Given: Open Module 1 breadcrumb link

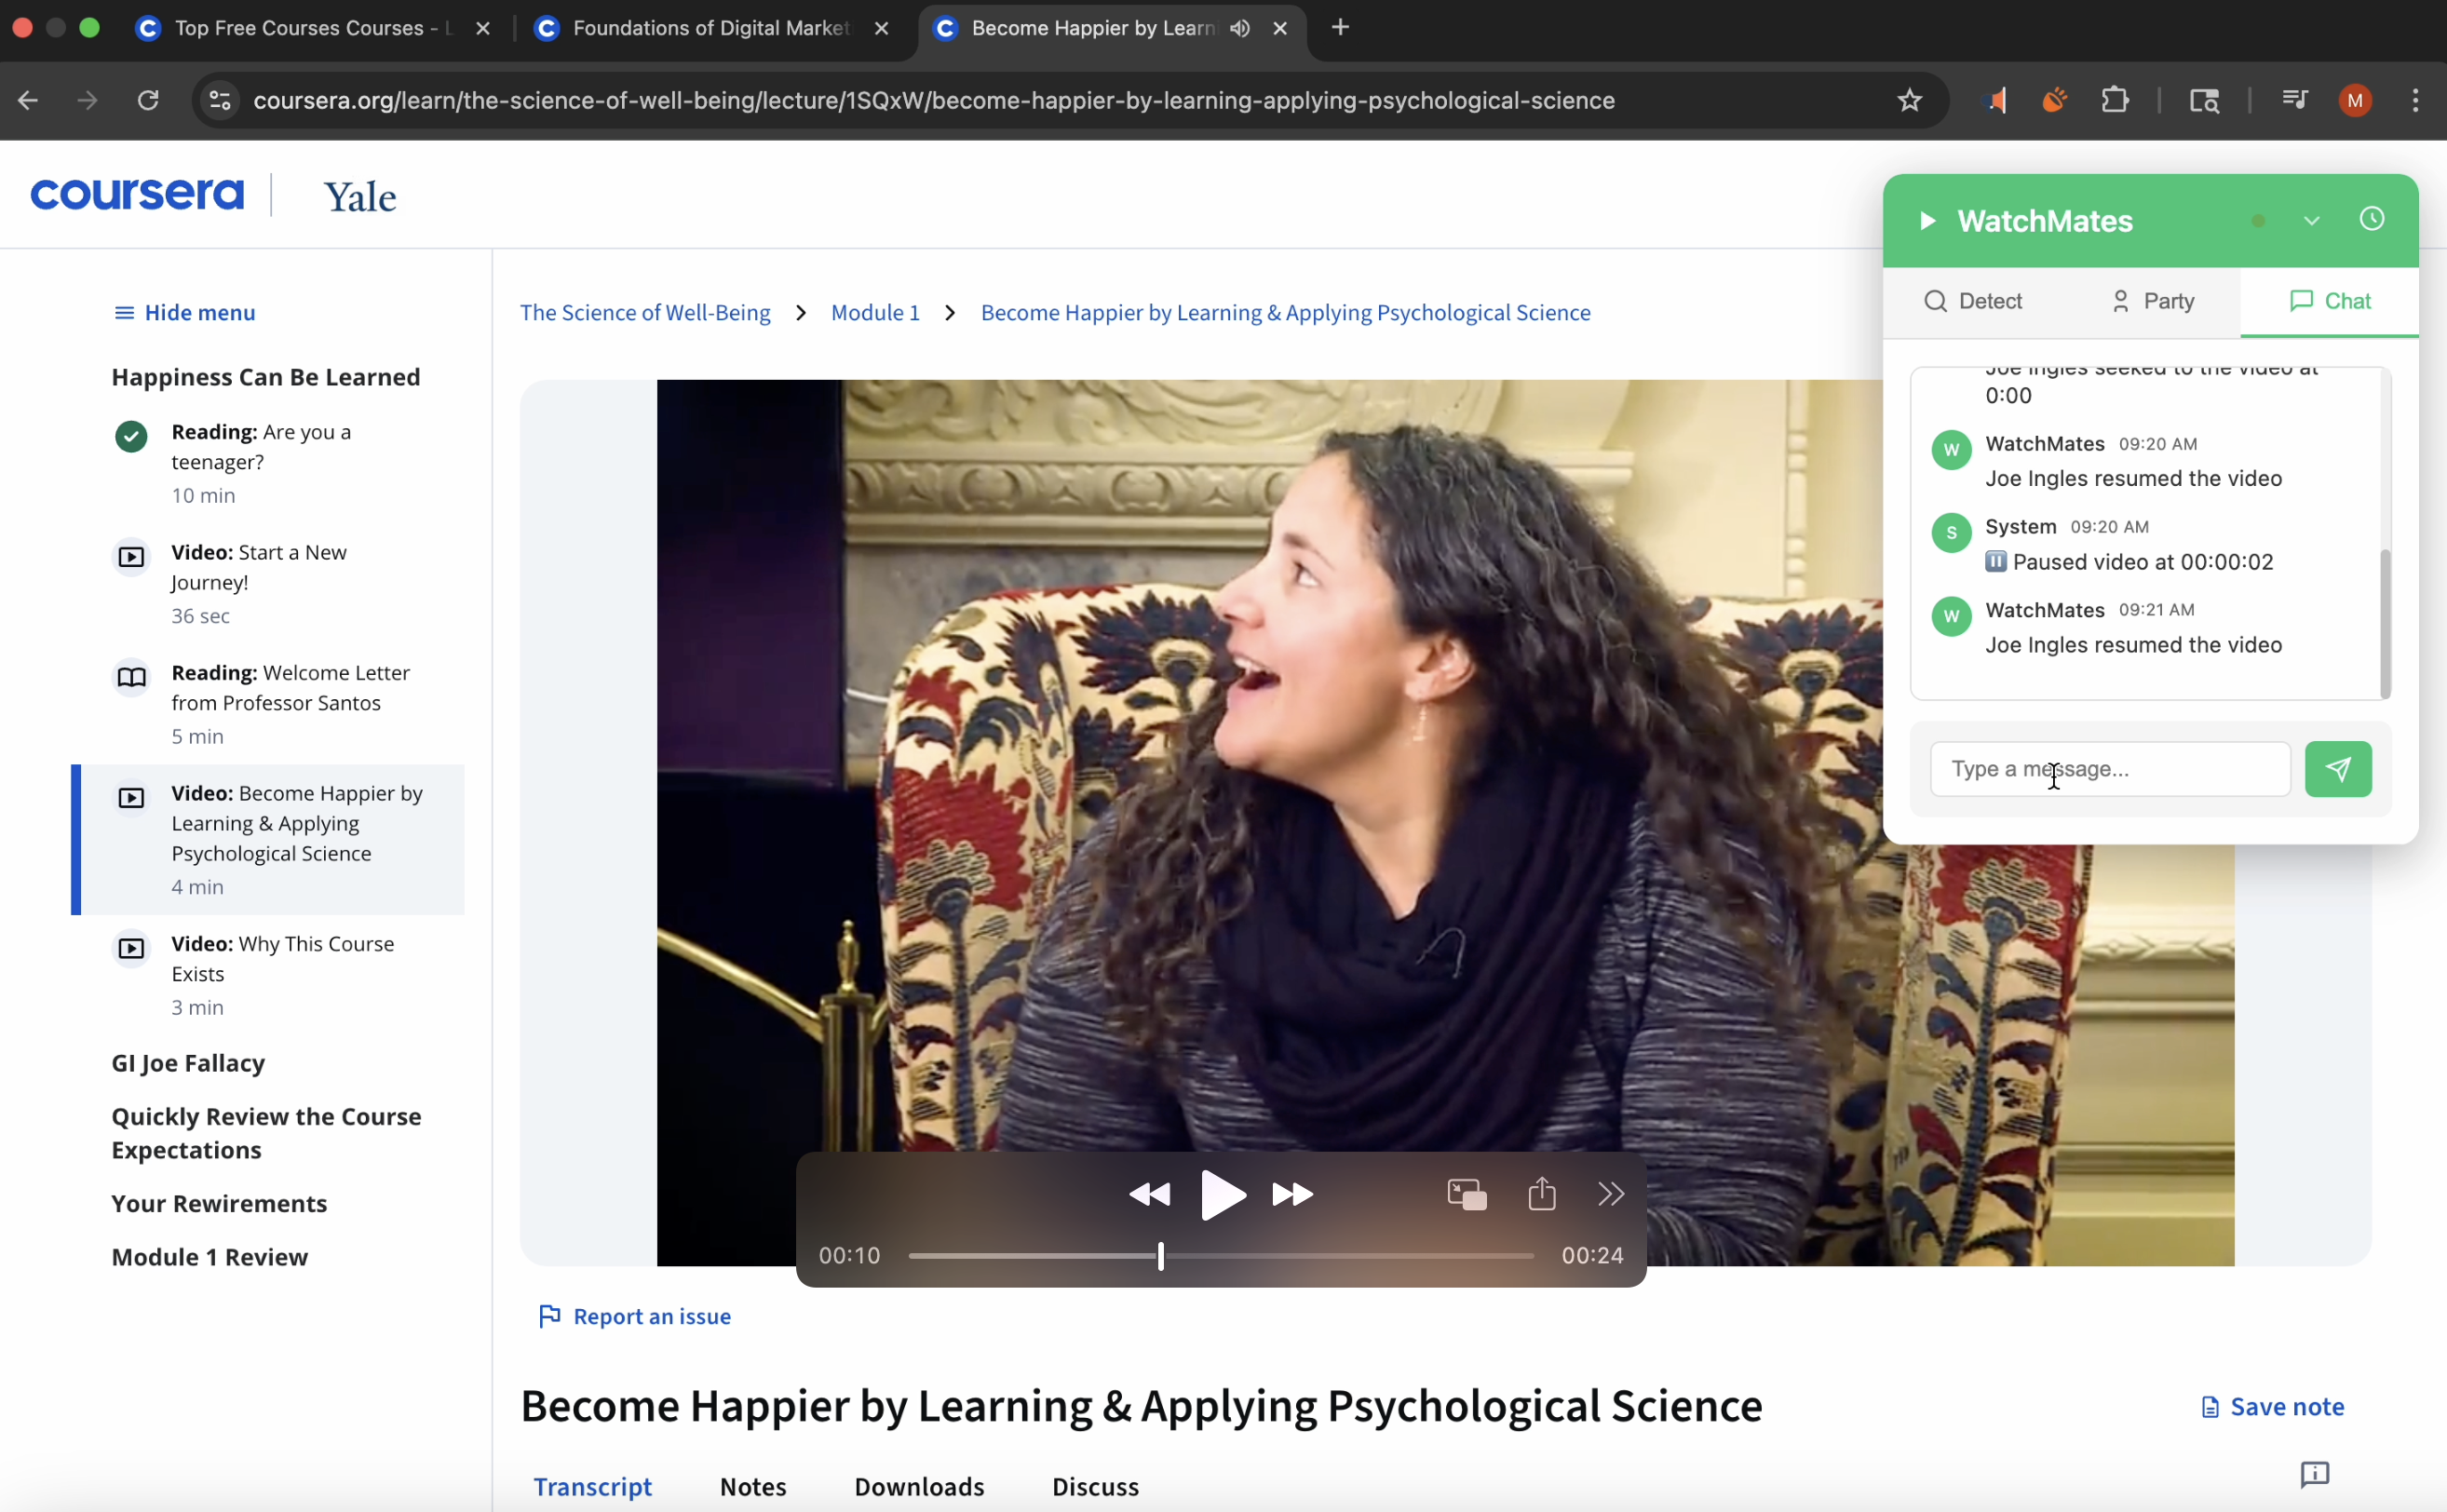Looking at the screenshot, I should [x=875, y=312].
